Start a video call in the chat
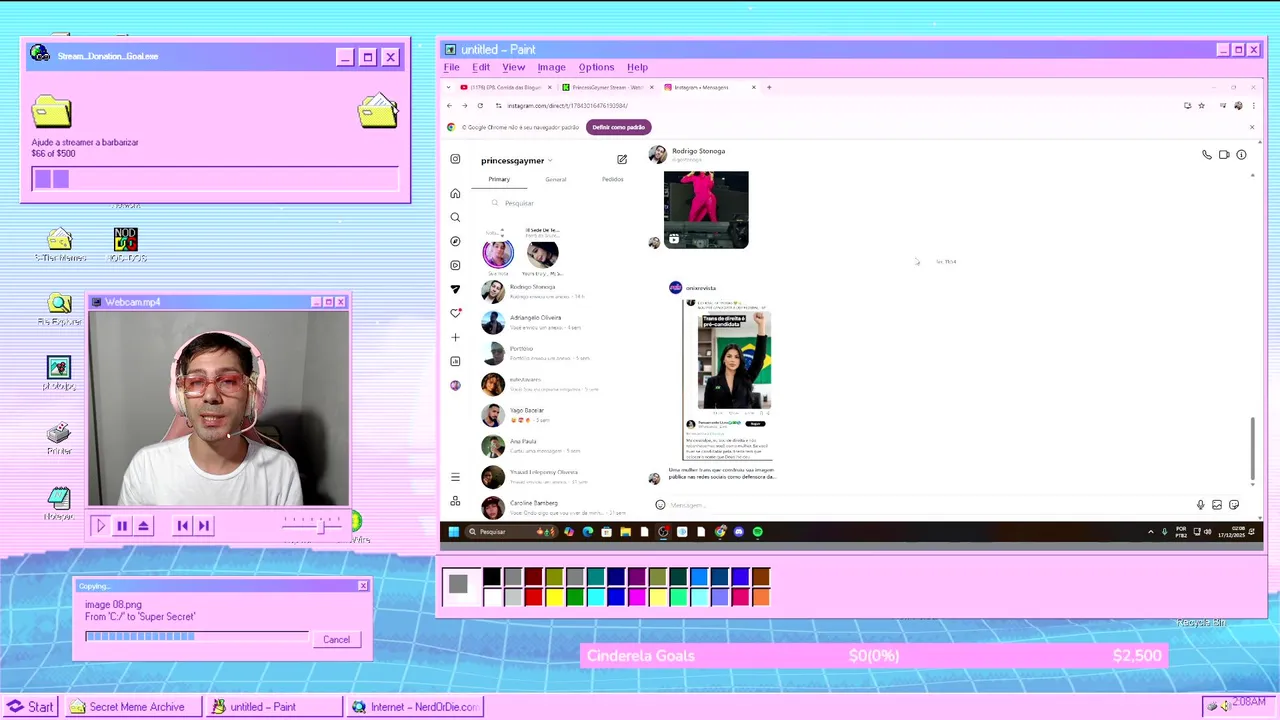This screenshot has width=1280, height=720. [1224, 155]
